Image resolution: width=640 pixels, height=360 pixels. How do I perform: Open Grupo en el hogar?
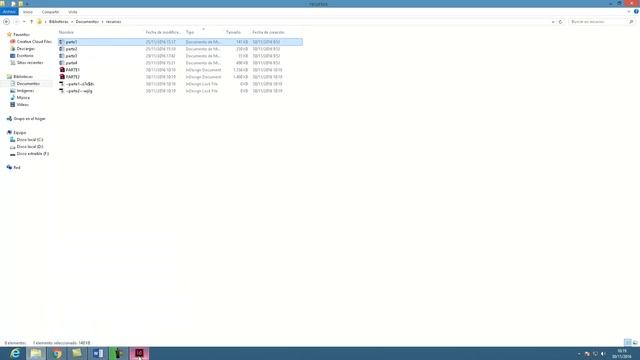pos(29,119)
